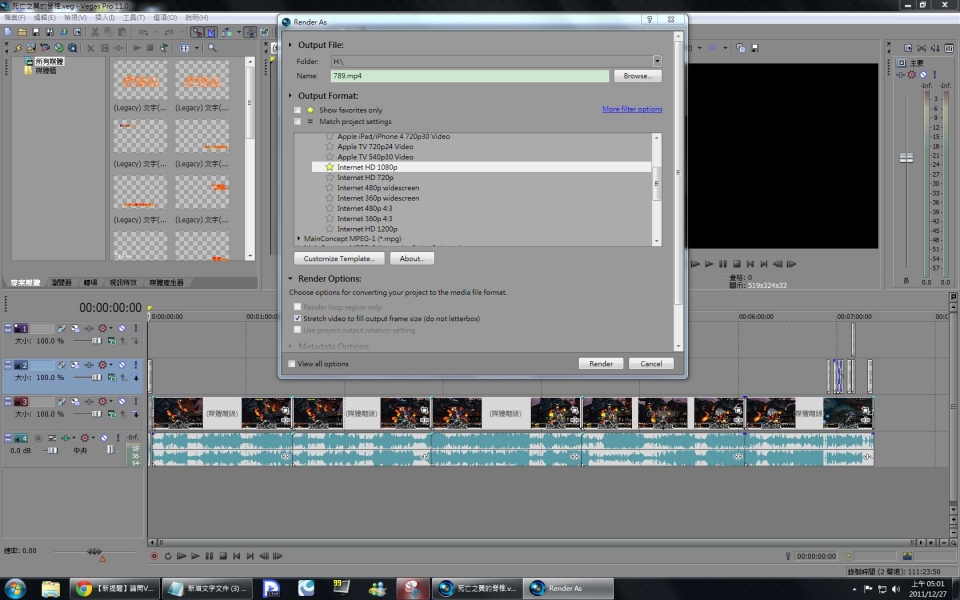The image size is (960, 600).
Task: Tick the View all options checkbox
Action: coord(292,364)
